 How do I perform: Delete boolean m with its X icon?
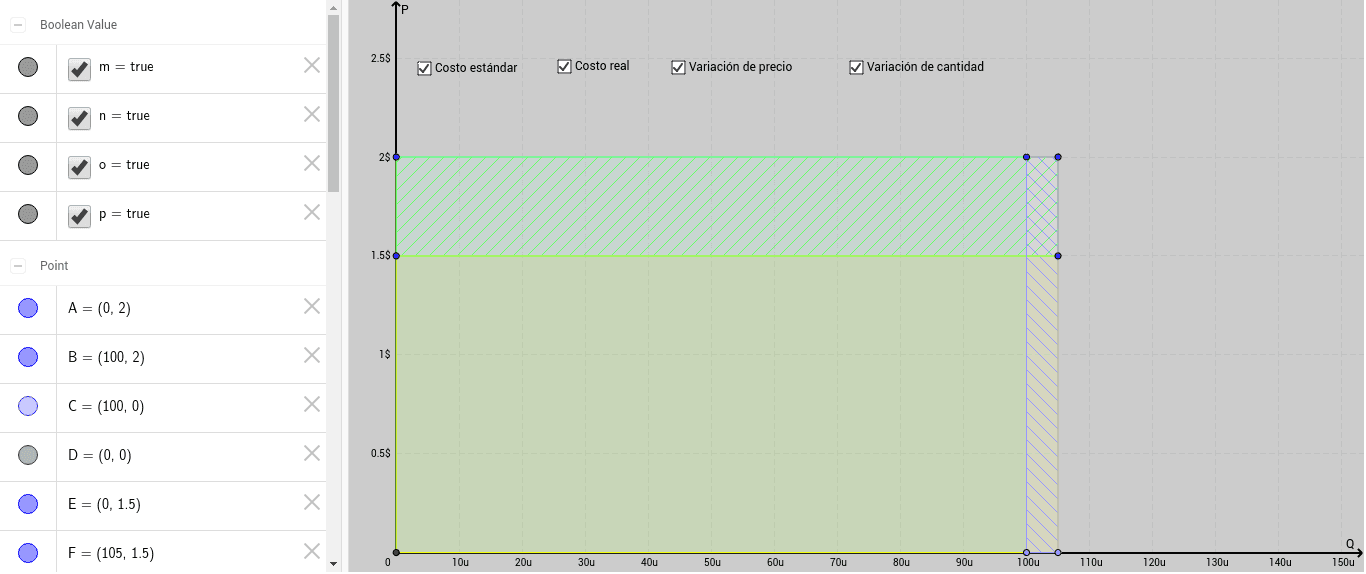coord(312,65)
